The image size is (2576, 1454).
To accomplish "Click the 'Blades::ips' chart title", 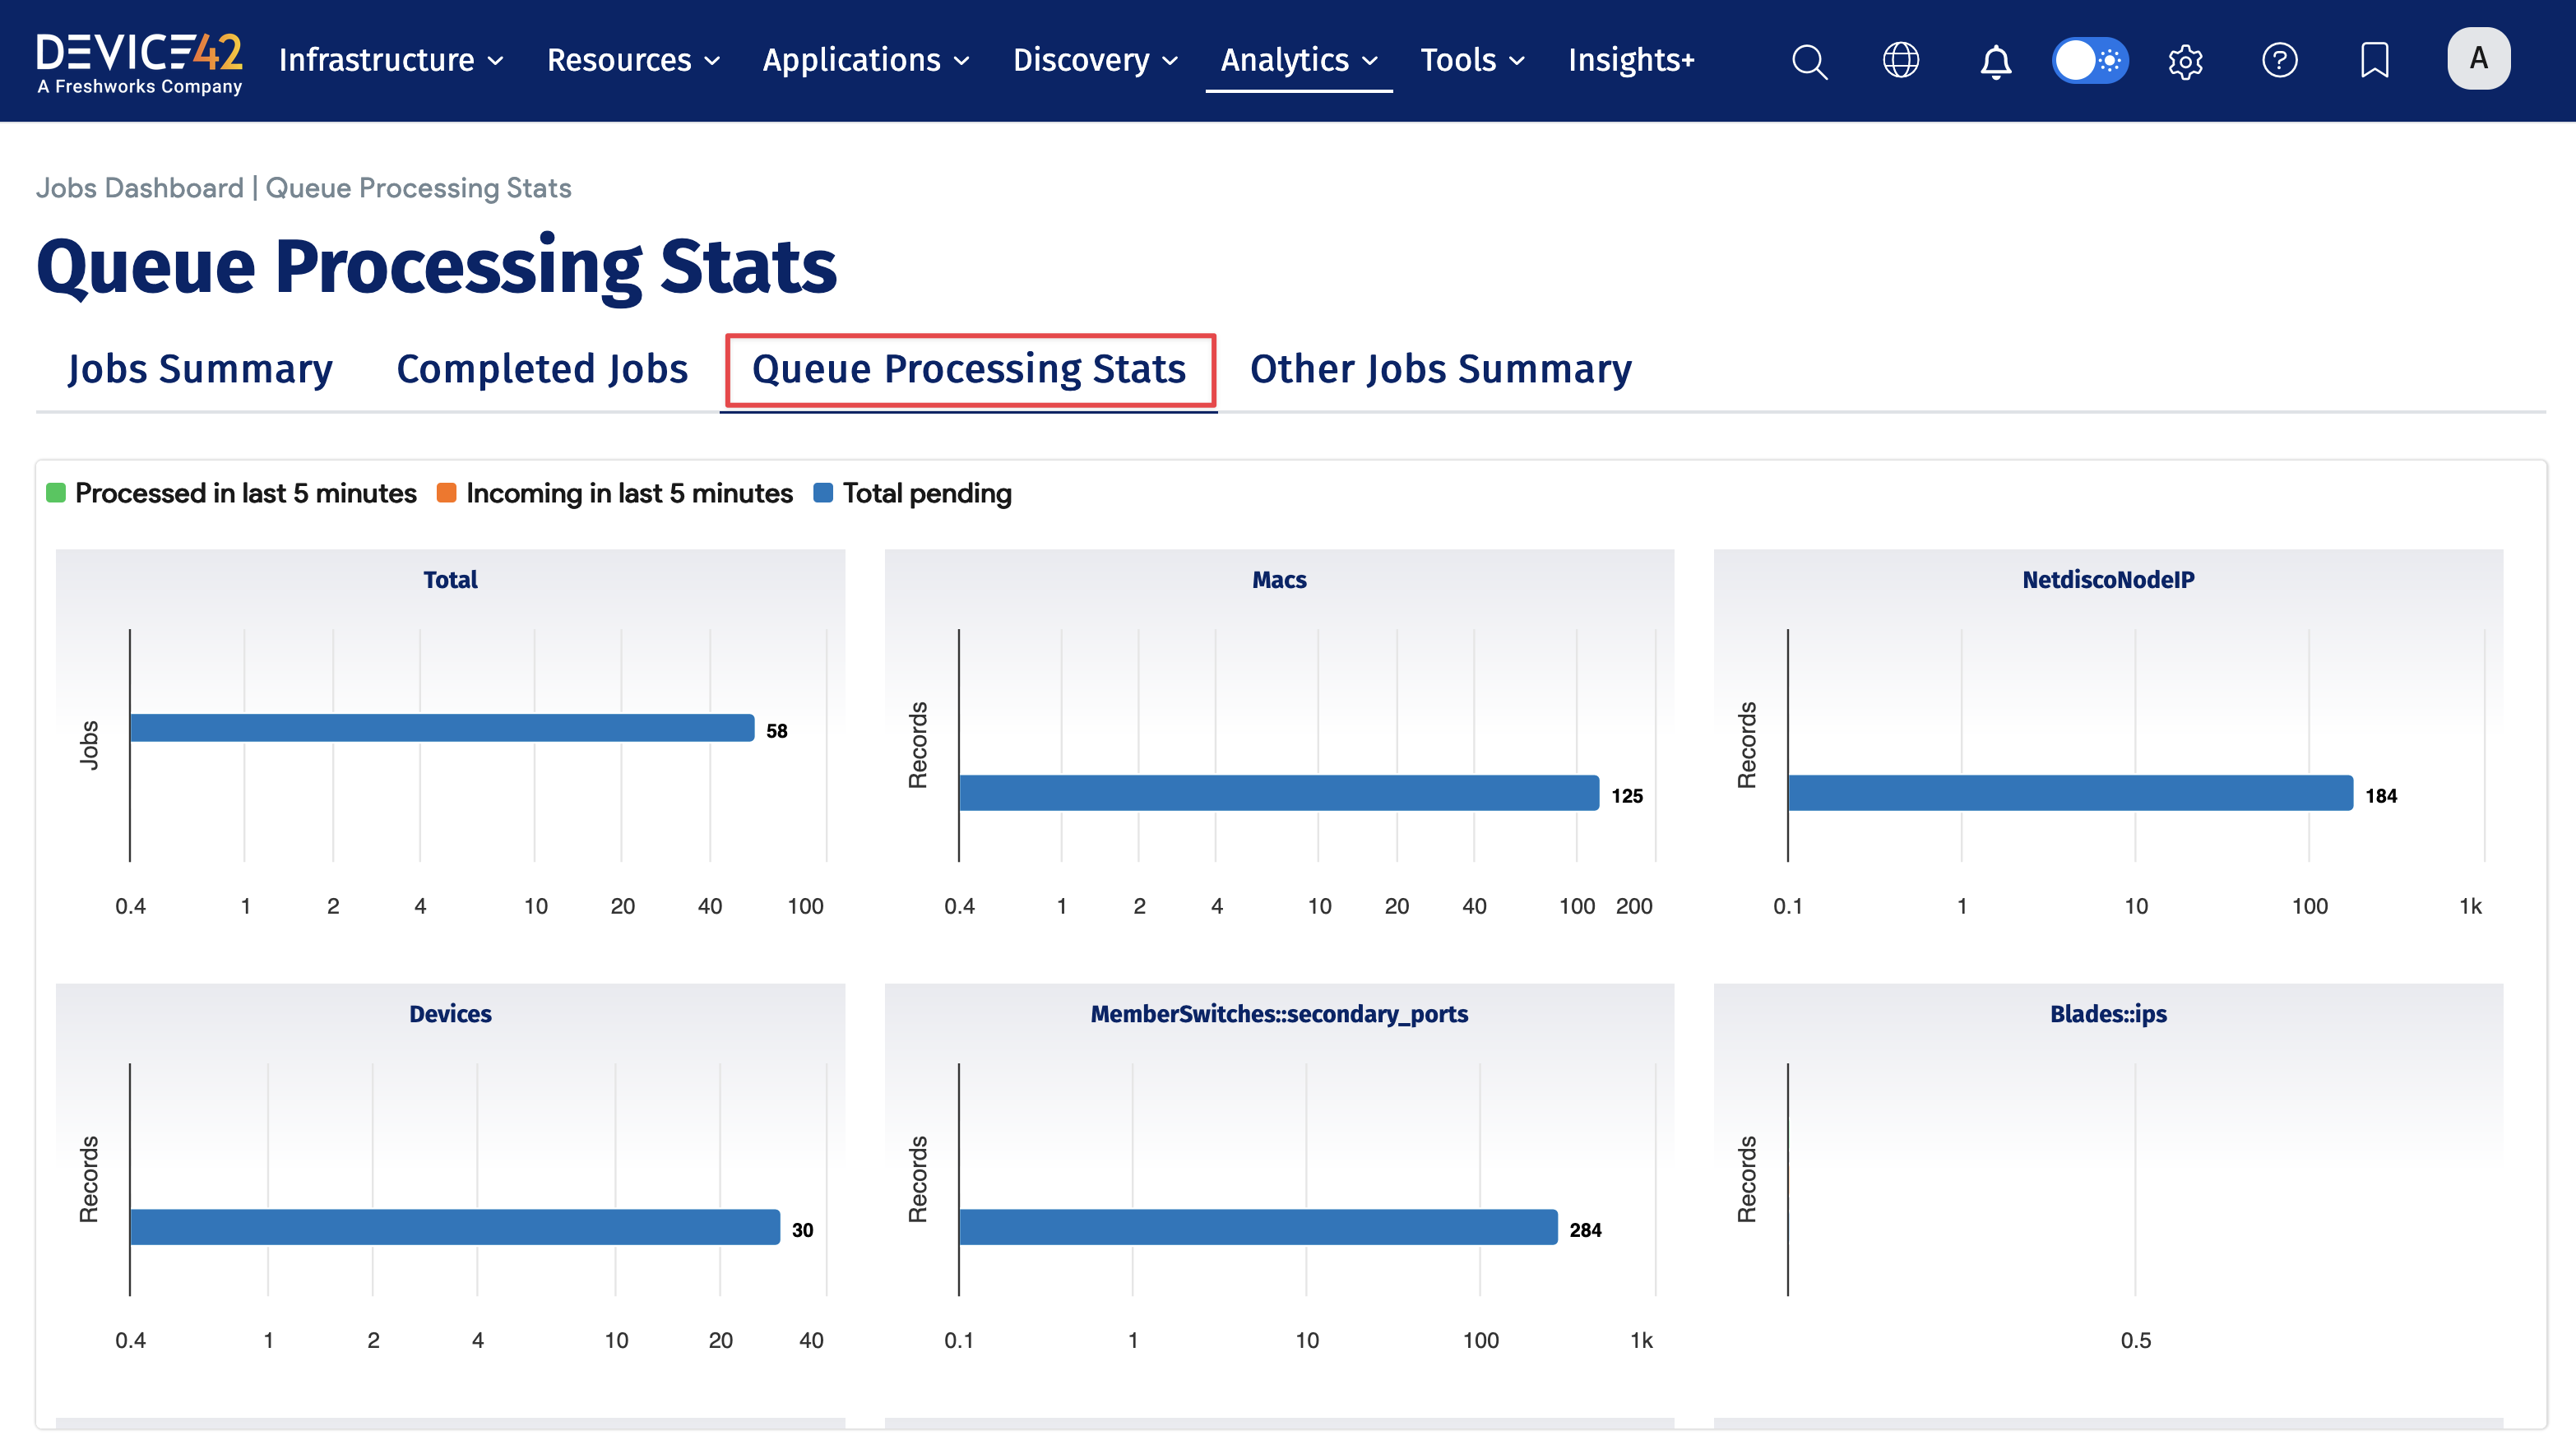I will pos(2108,1014).
